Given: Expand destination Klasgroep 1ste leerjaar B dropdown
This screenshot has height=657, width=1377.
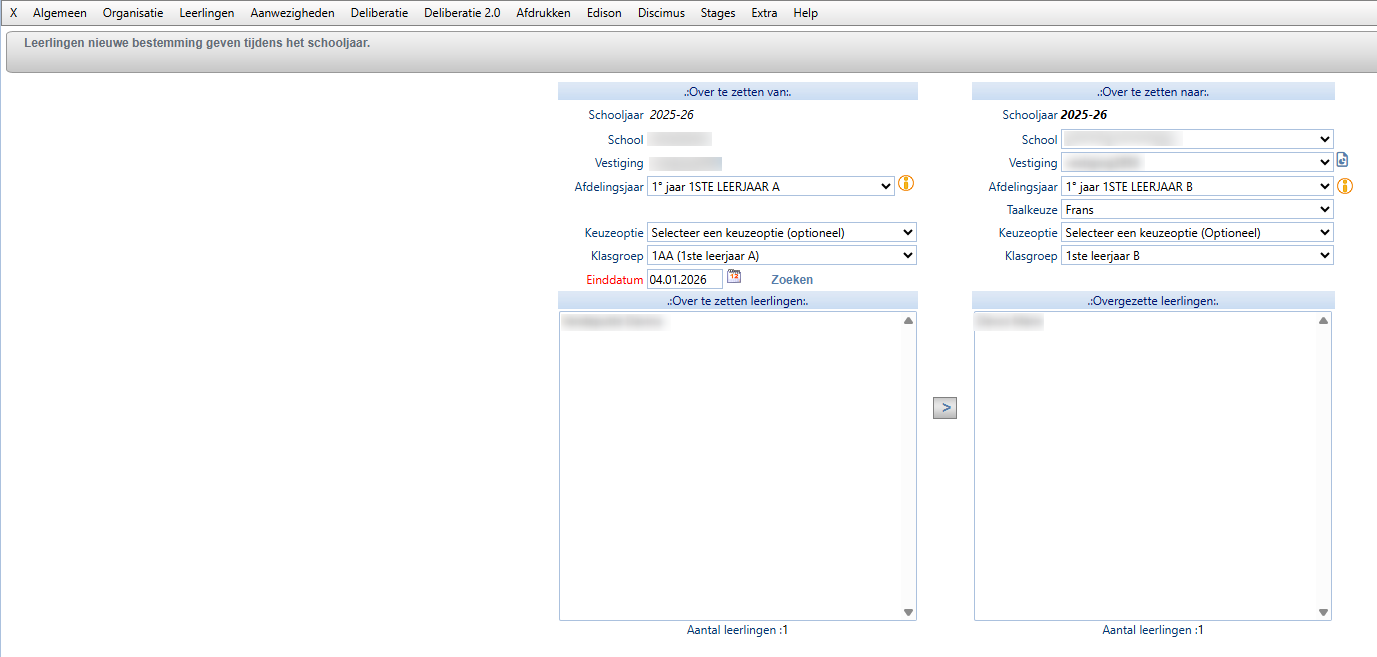Looking at the screenshot, I should (x=1197, y=256).
